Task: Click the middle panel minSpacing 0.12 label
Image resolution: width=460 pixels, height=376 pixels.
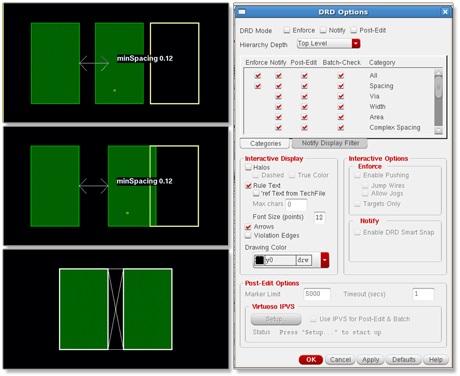Action: (144, 181)
